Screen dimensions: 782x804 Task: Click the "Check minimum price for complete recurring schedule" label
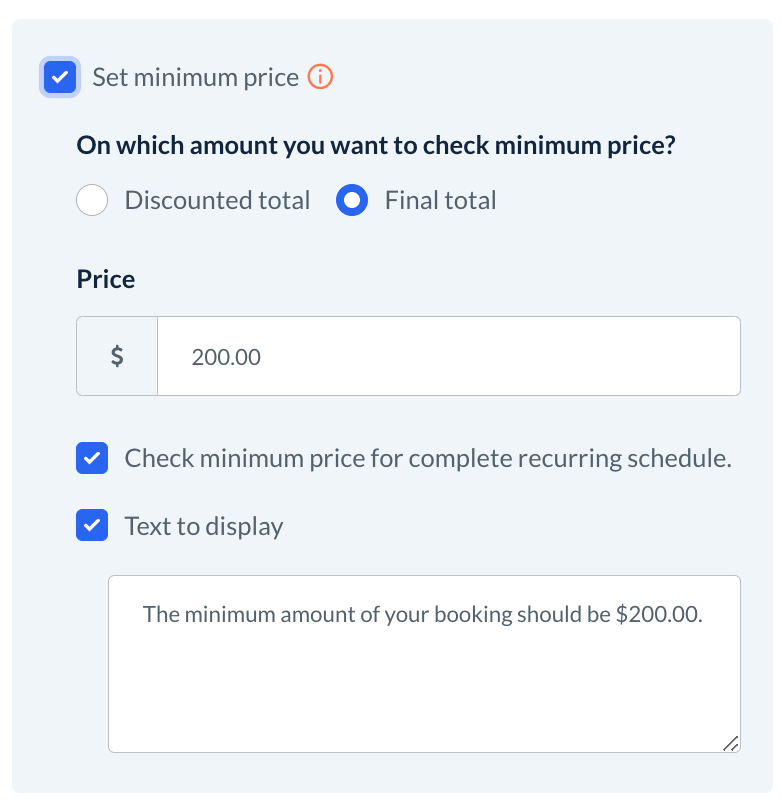tap(428, 459)
